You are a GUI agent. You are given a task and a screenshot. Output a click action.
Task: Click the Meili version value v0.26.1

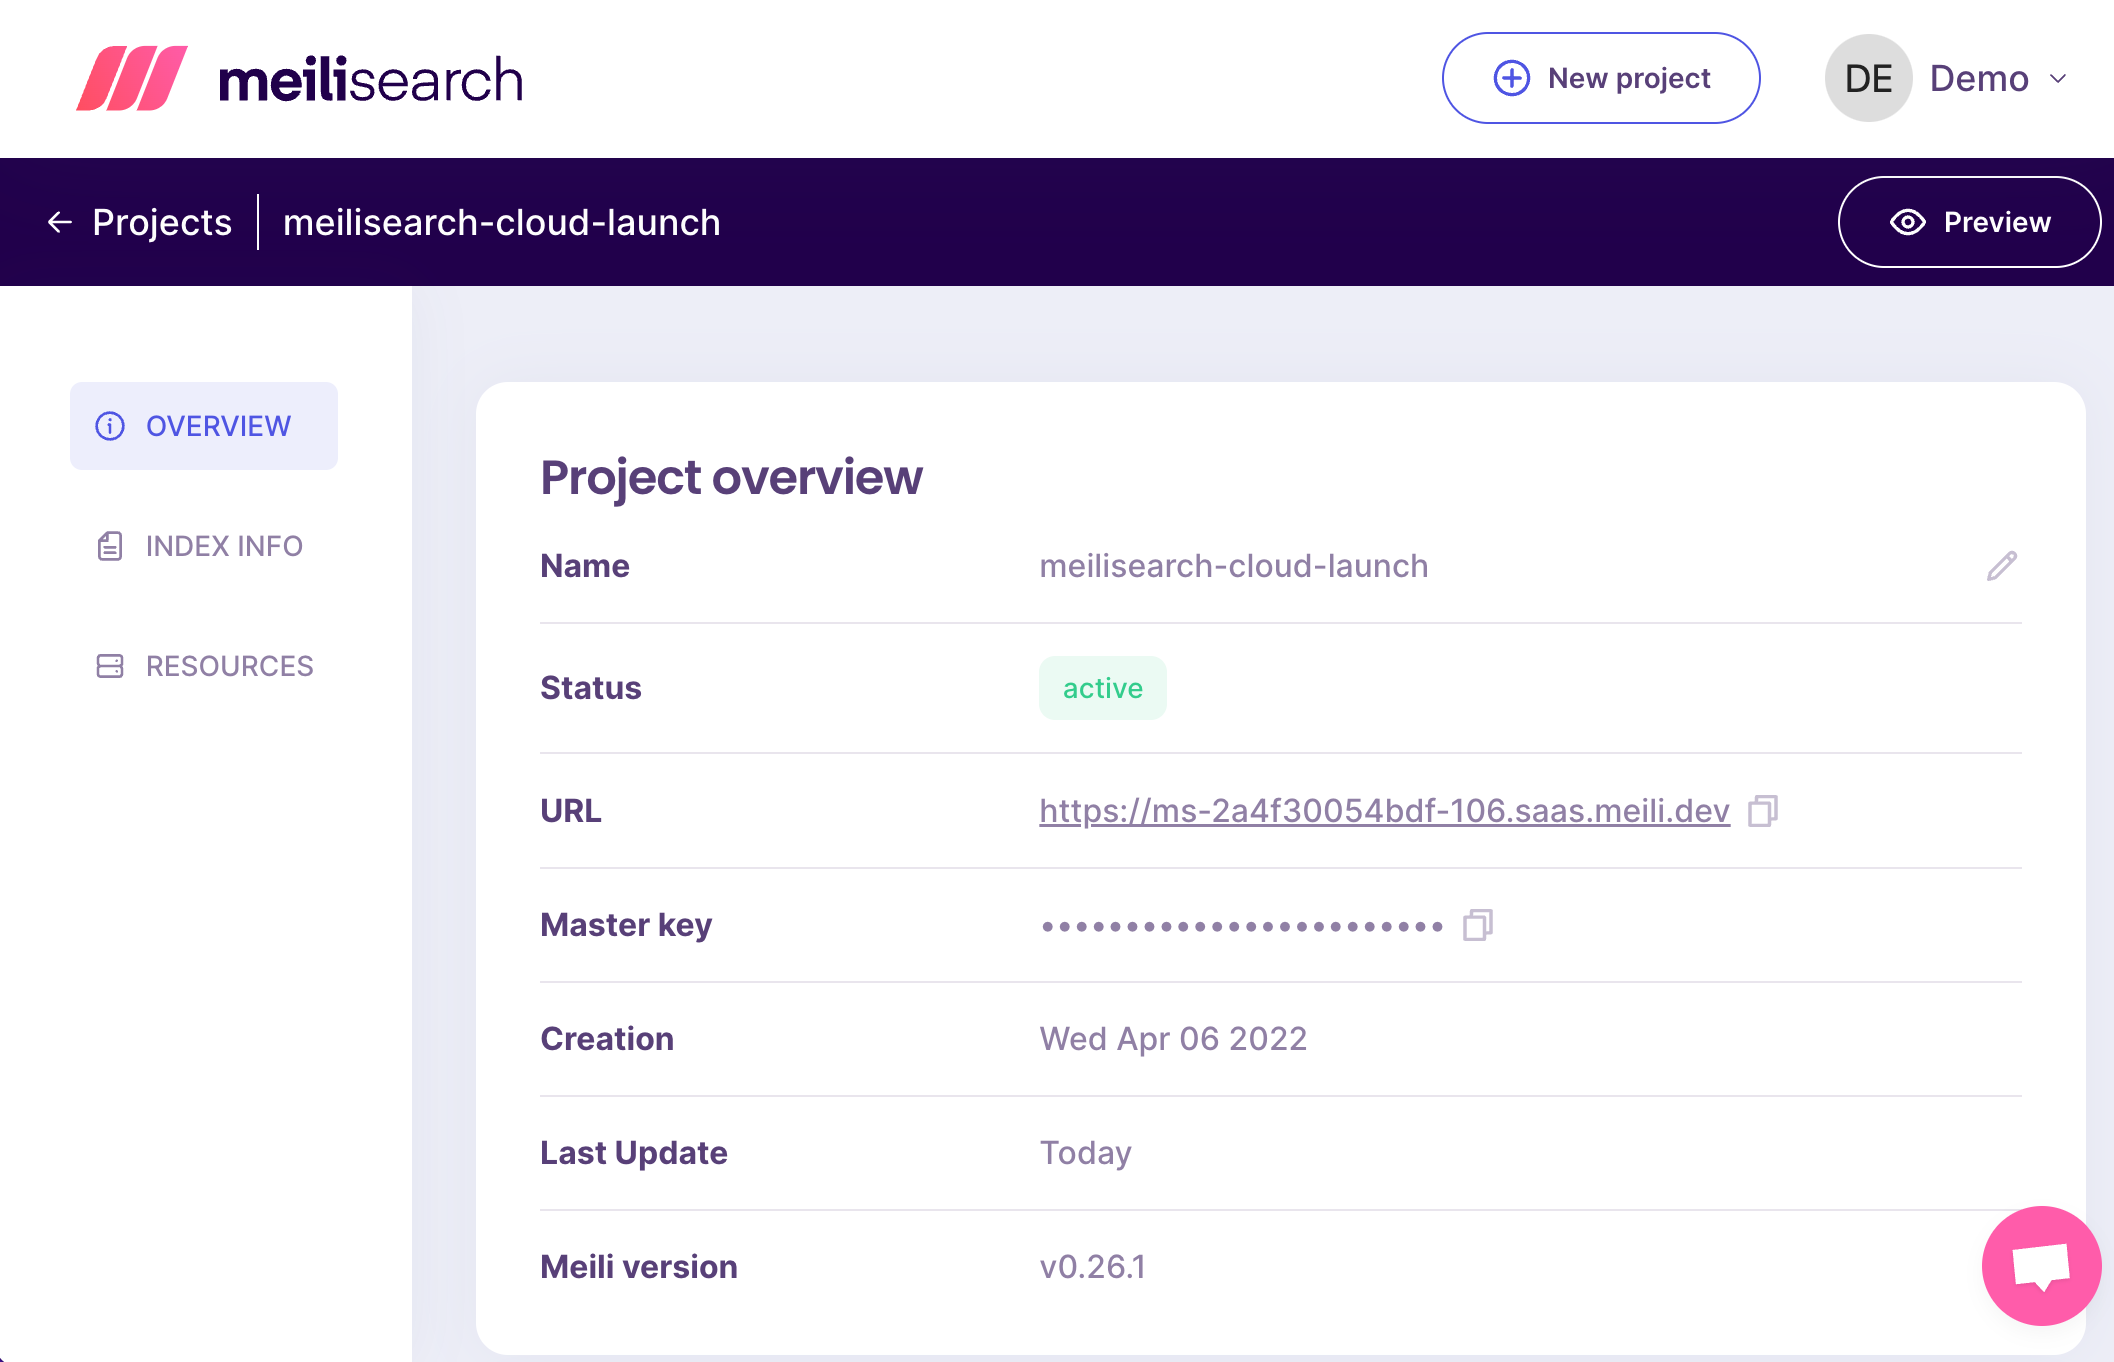(x=1092, y=1267)
